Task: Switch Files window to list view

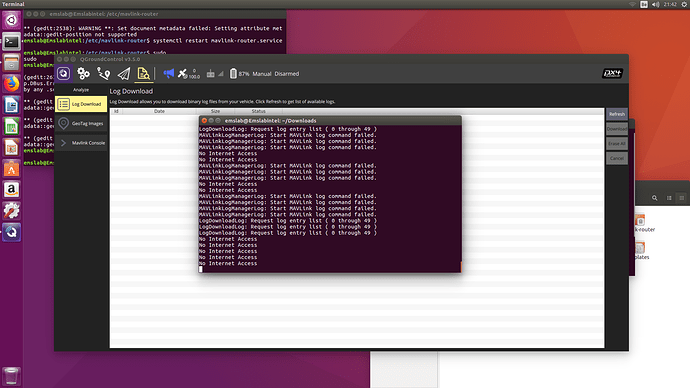Action: click(669, 198)
